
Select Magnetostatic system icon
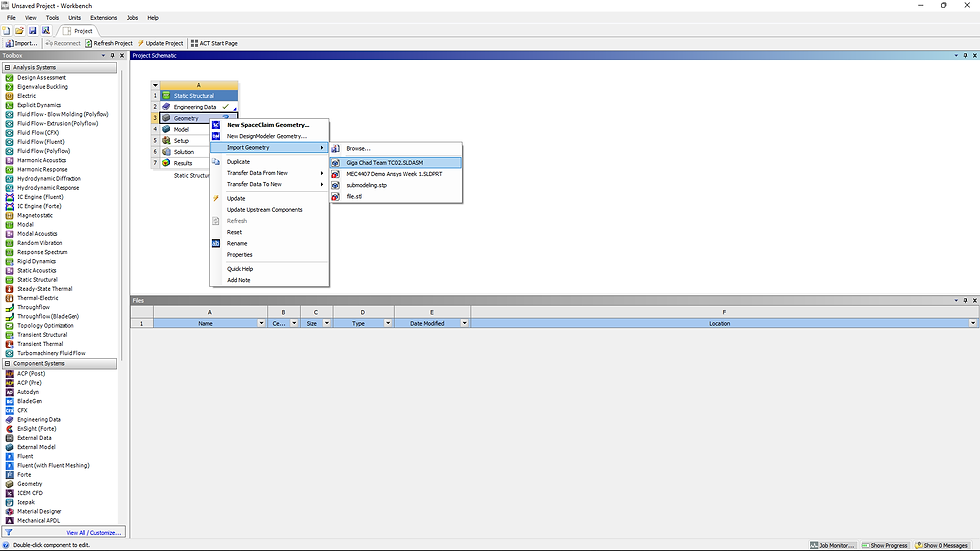tap(9, 216)
